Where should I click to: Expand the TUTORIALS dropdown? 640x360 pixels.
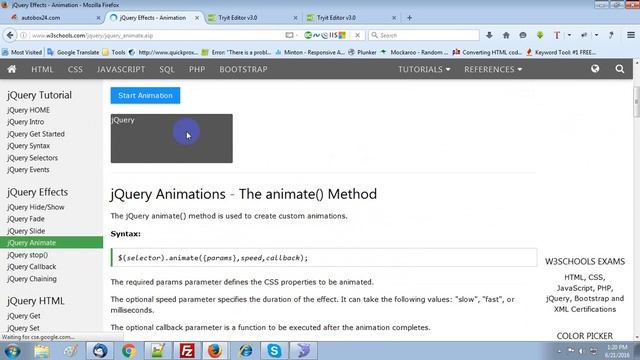424,69
